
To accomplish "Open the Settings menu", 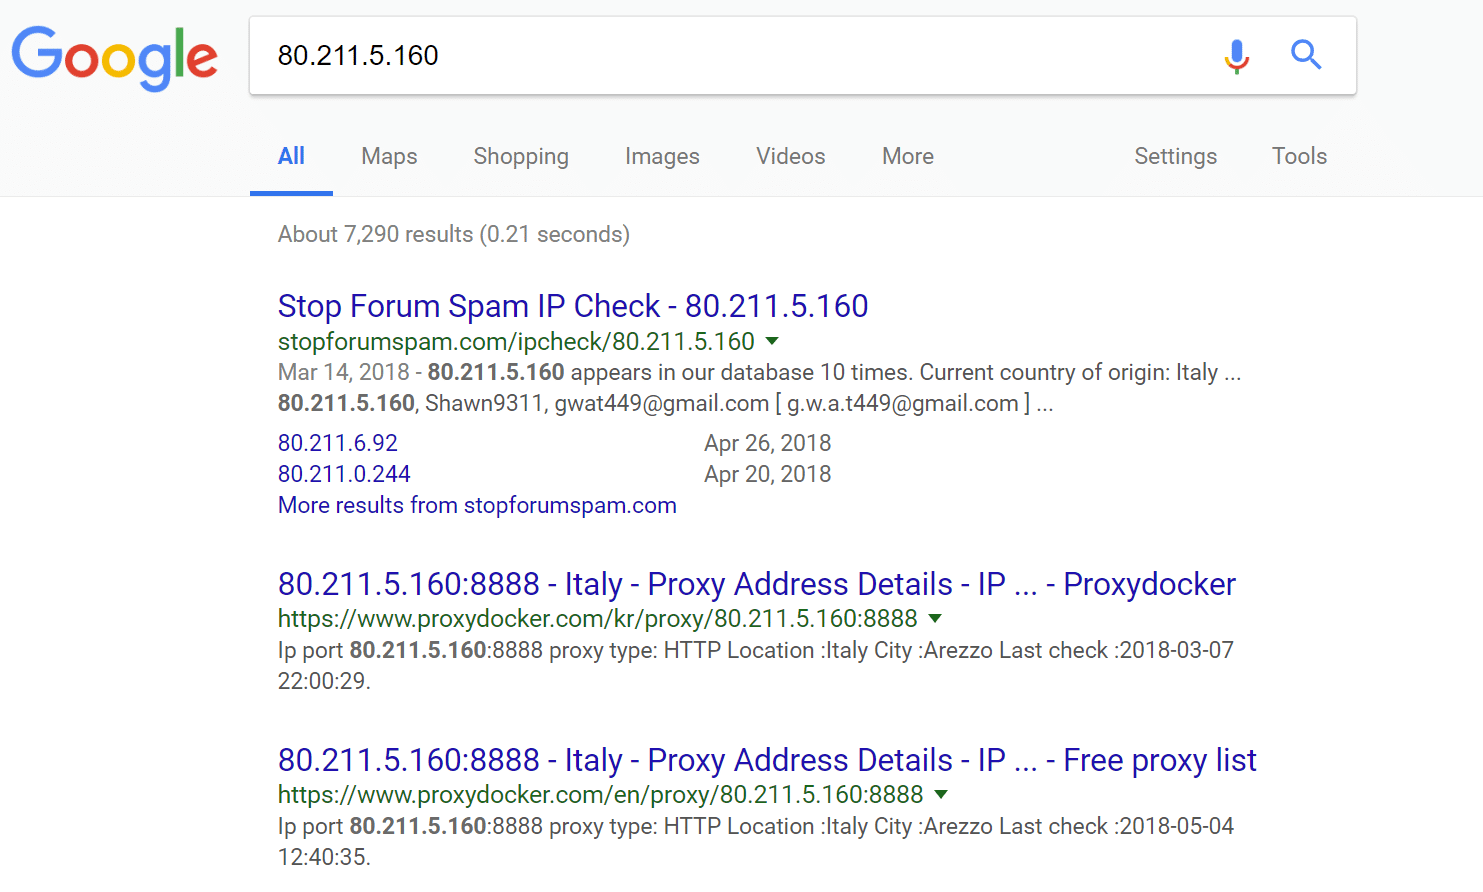I will (x=1175, y=156).
